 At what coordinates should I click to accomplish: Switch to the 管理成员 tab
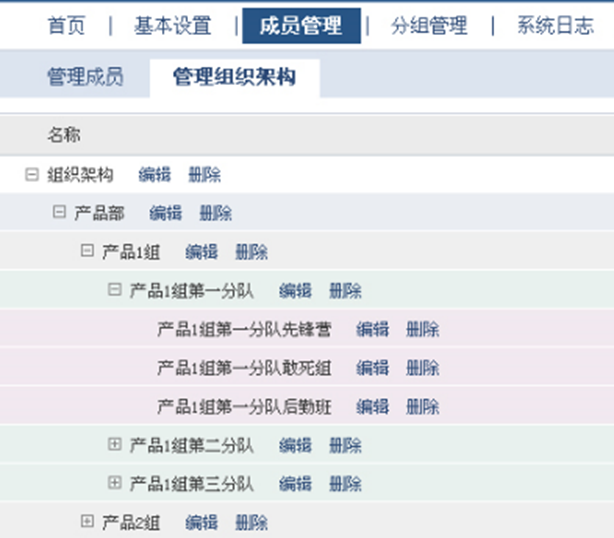click(x=85, y=78)
